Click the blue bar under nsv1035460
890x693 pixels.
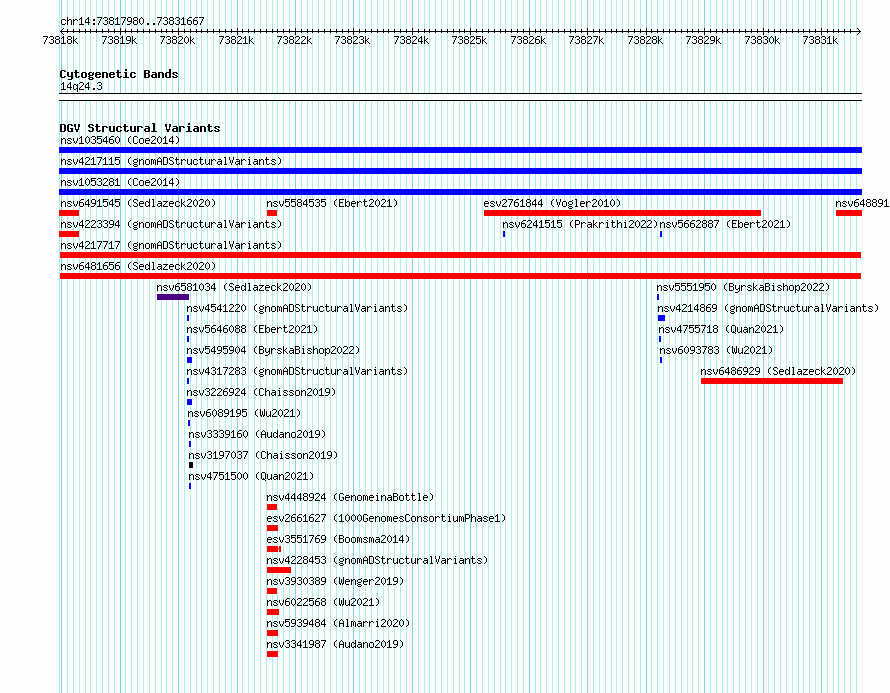click(x=460, y=150)
